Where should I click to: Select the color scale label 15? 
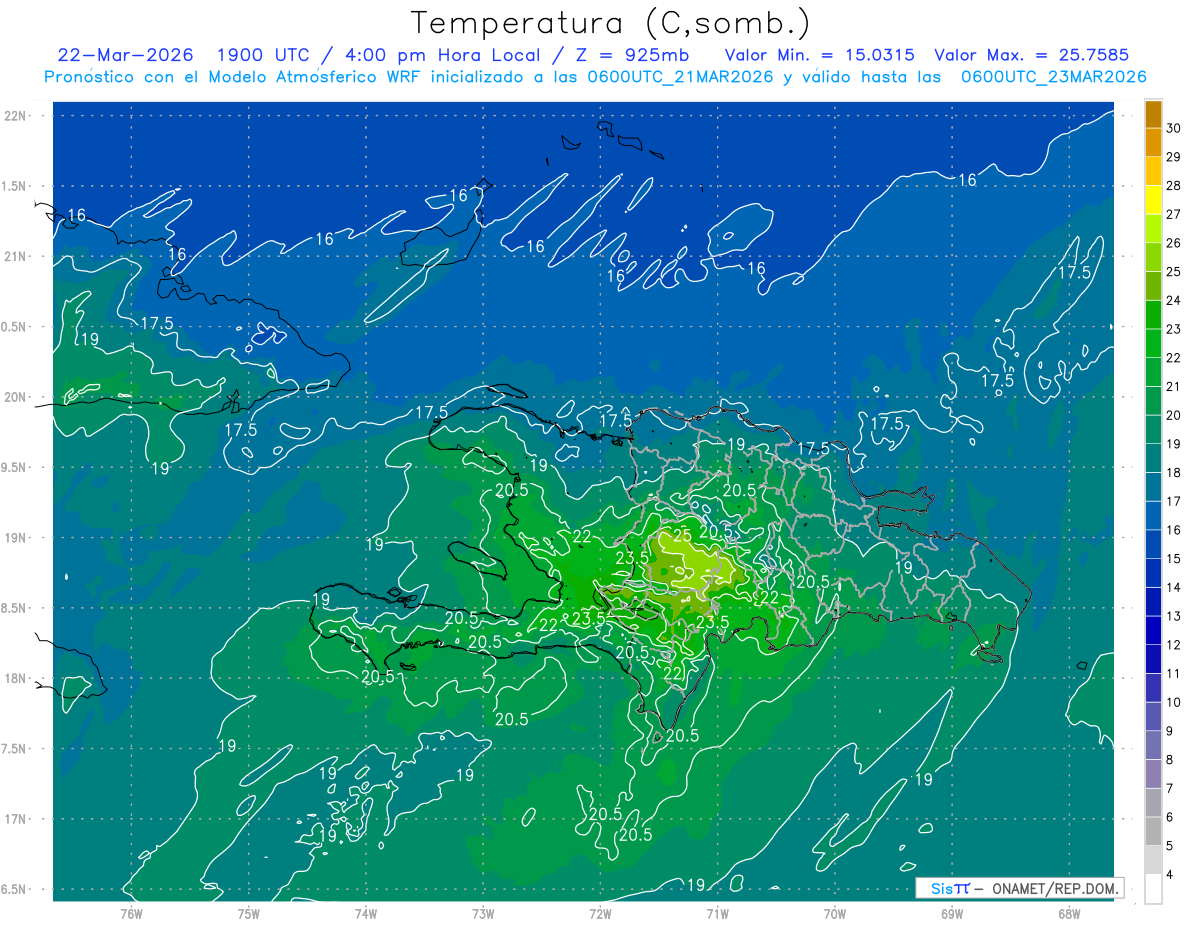coord(1174,559)
